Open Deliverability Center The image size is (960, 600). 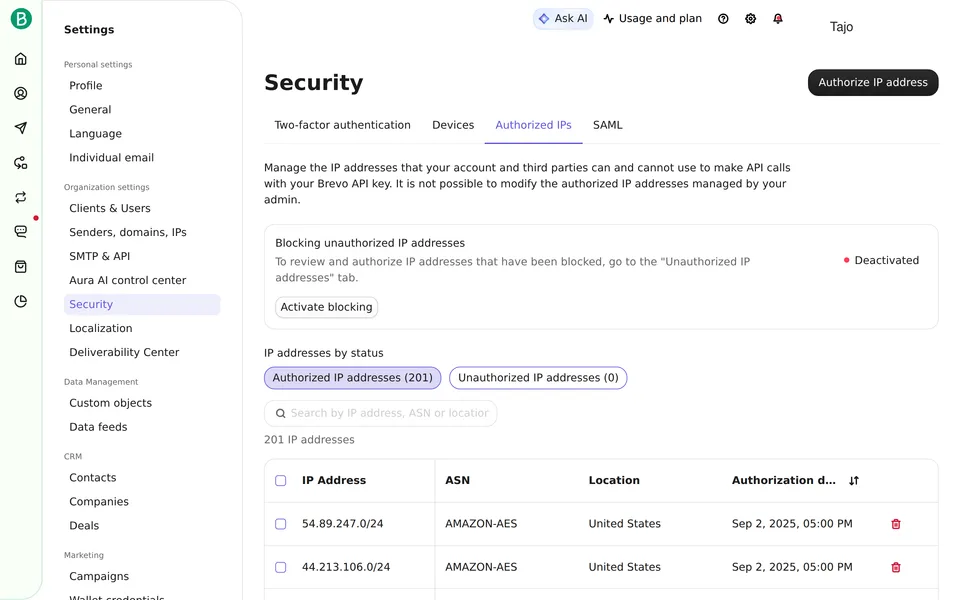pos(124,352)
